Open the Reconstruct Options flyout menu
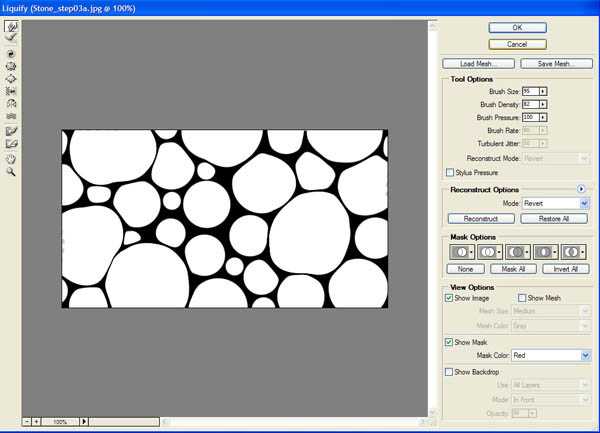Image resolution: width=600 pixels, height=433 pixels. tap(581, 189)
